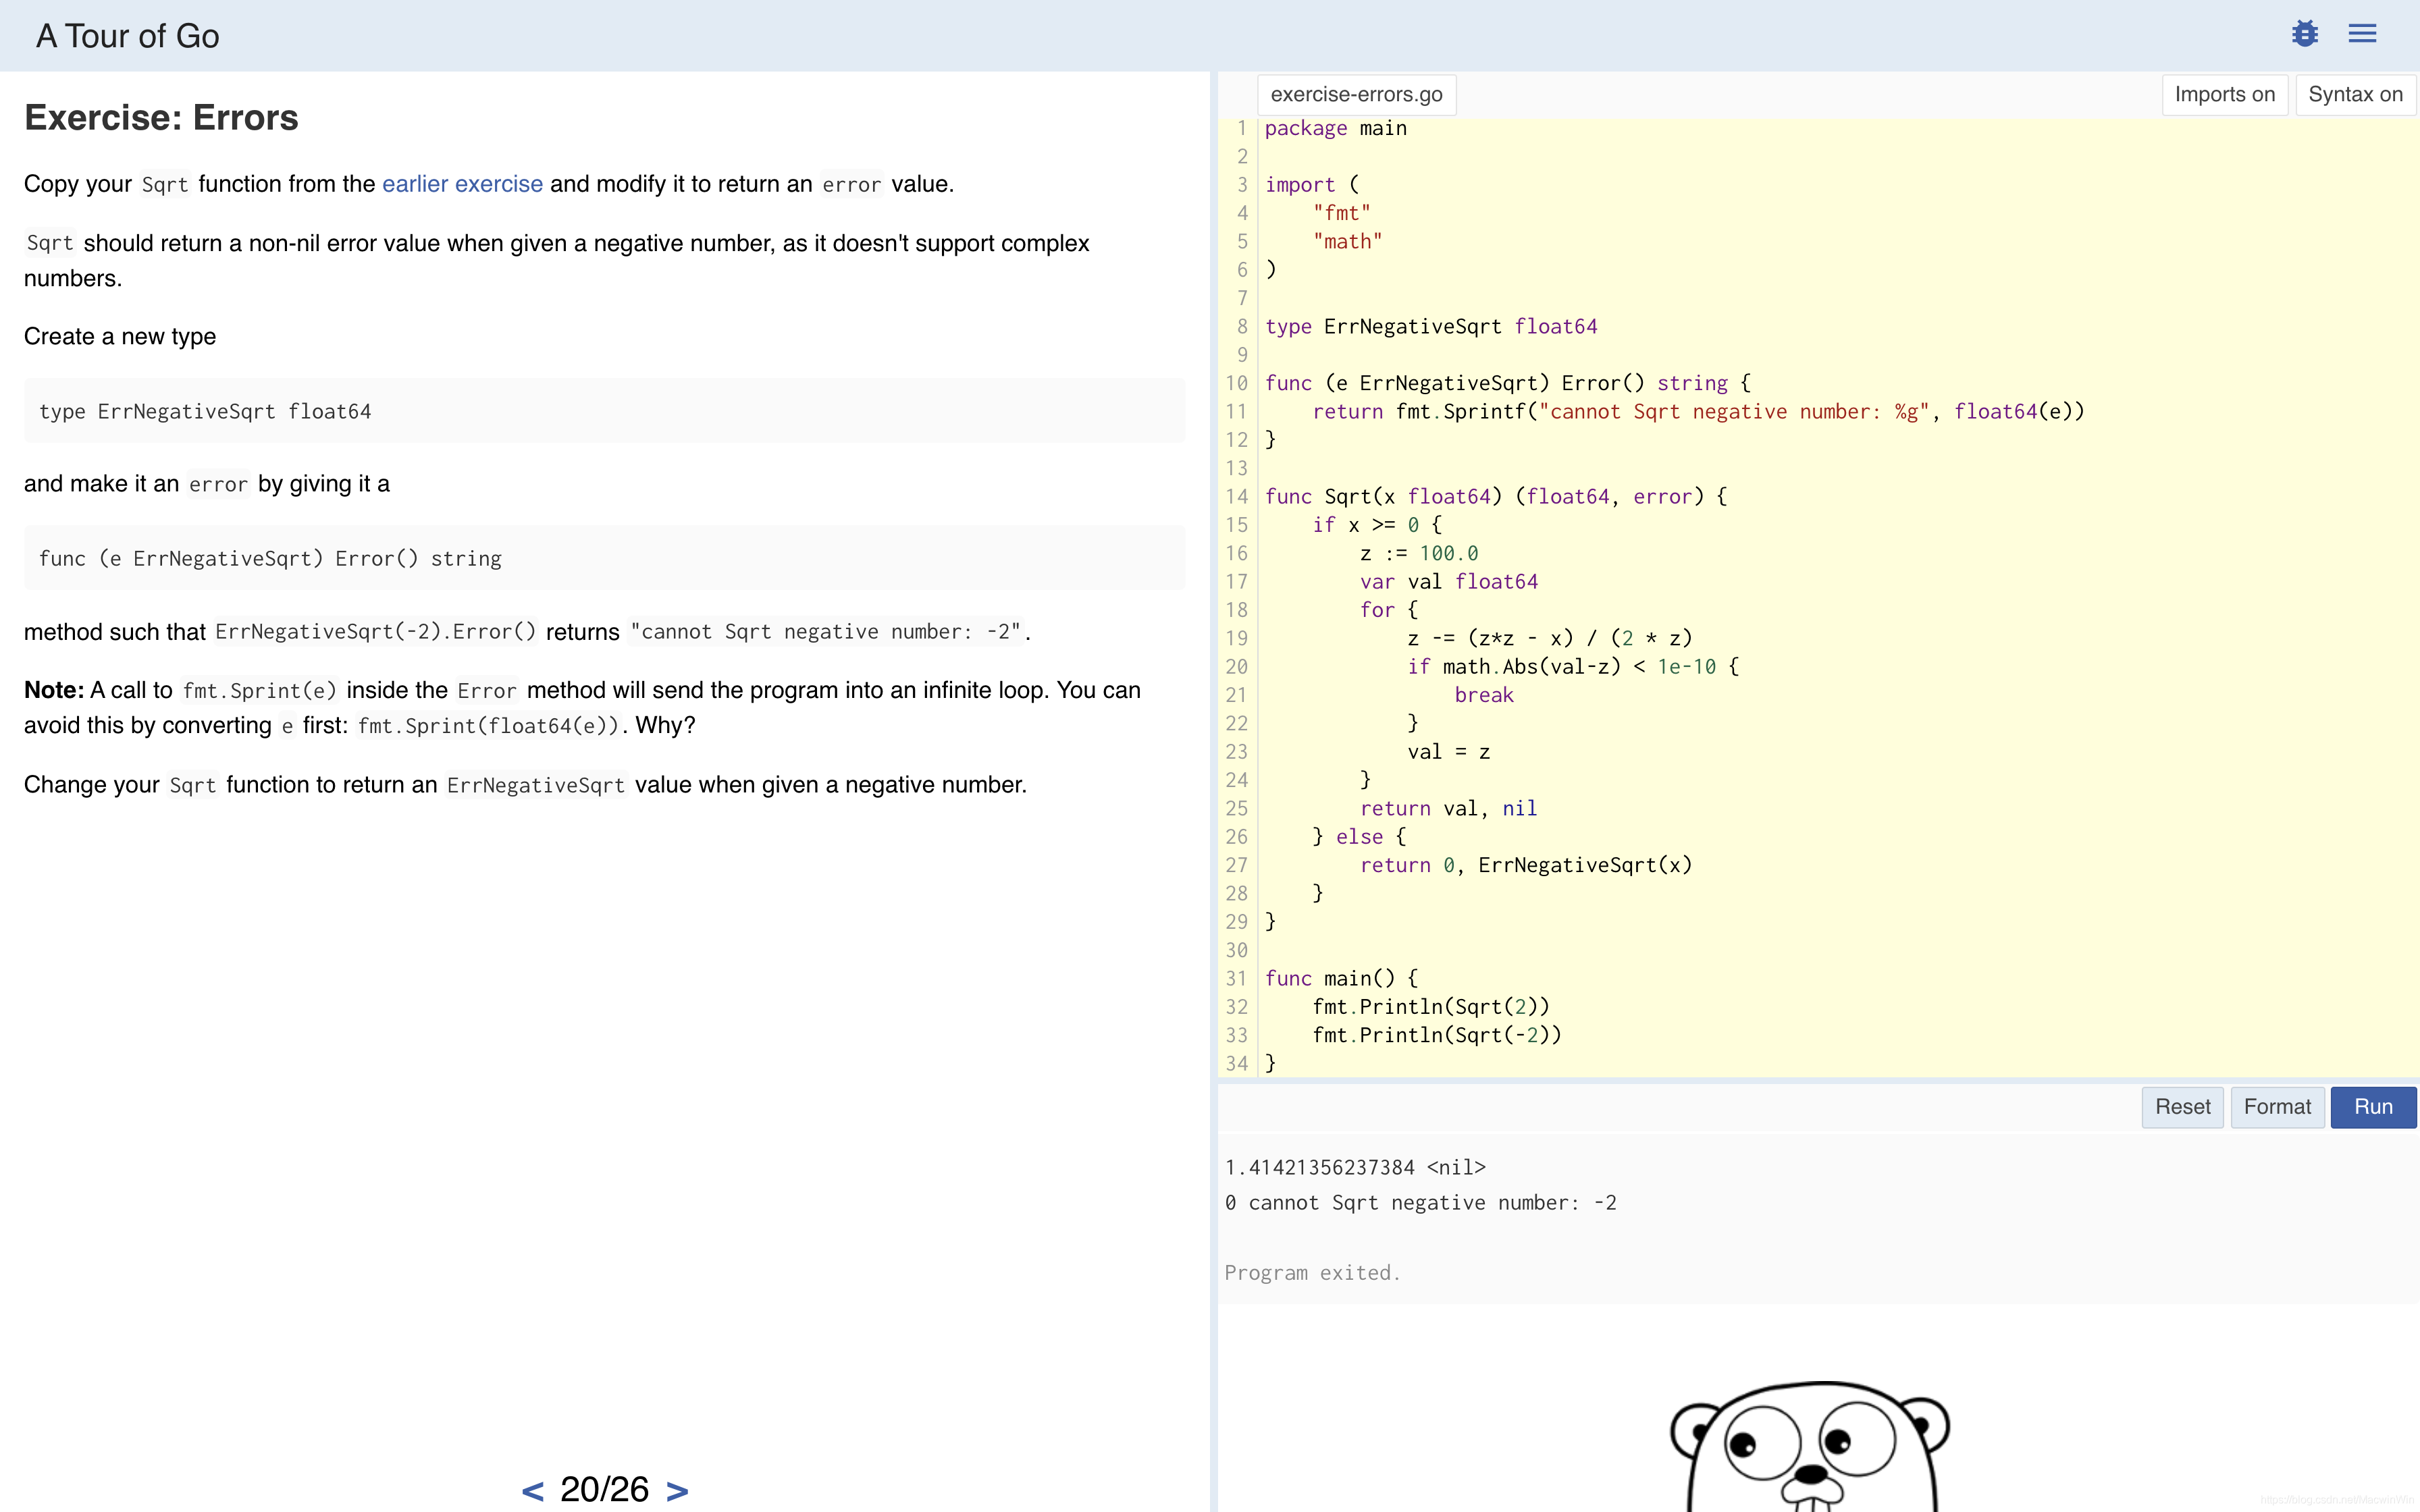
Task: Click fmt.Sprint(float64(e)) inline code
Action: click(489, 726)
